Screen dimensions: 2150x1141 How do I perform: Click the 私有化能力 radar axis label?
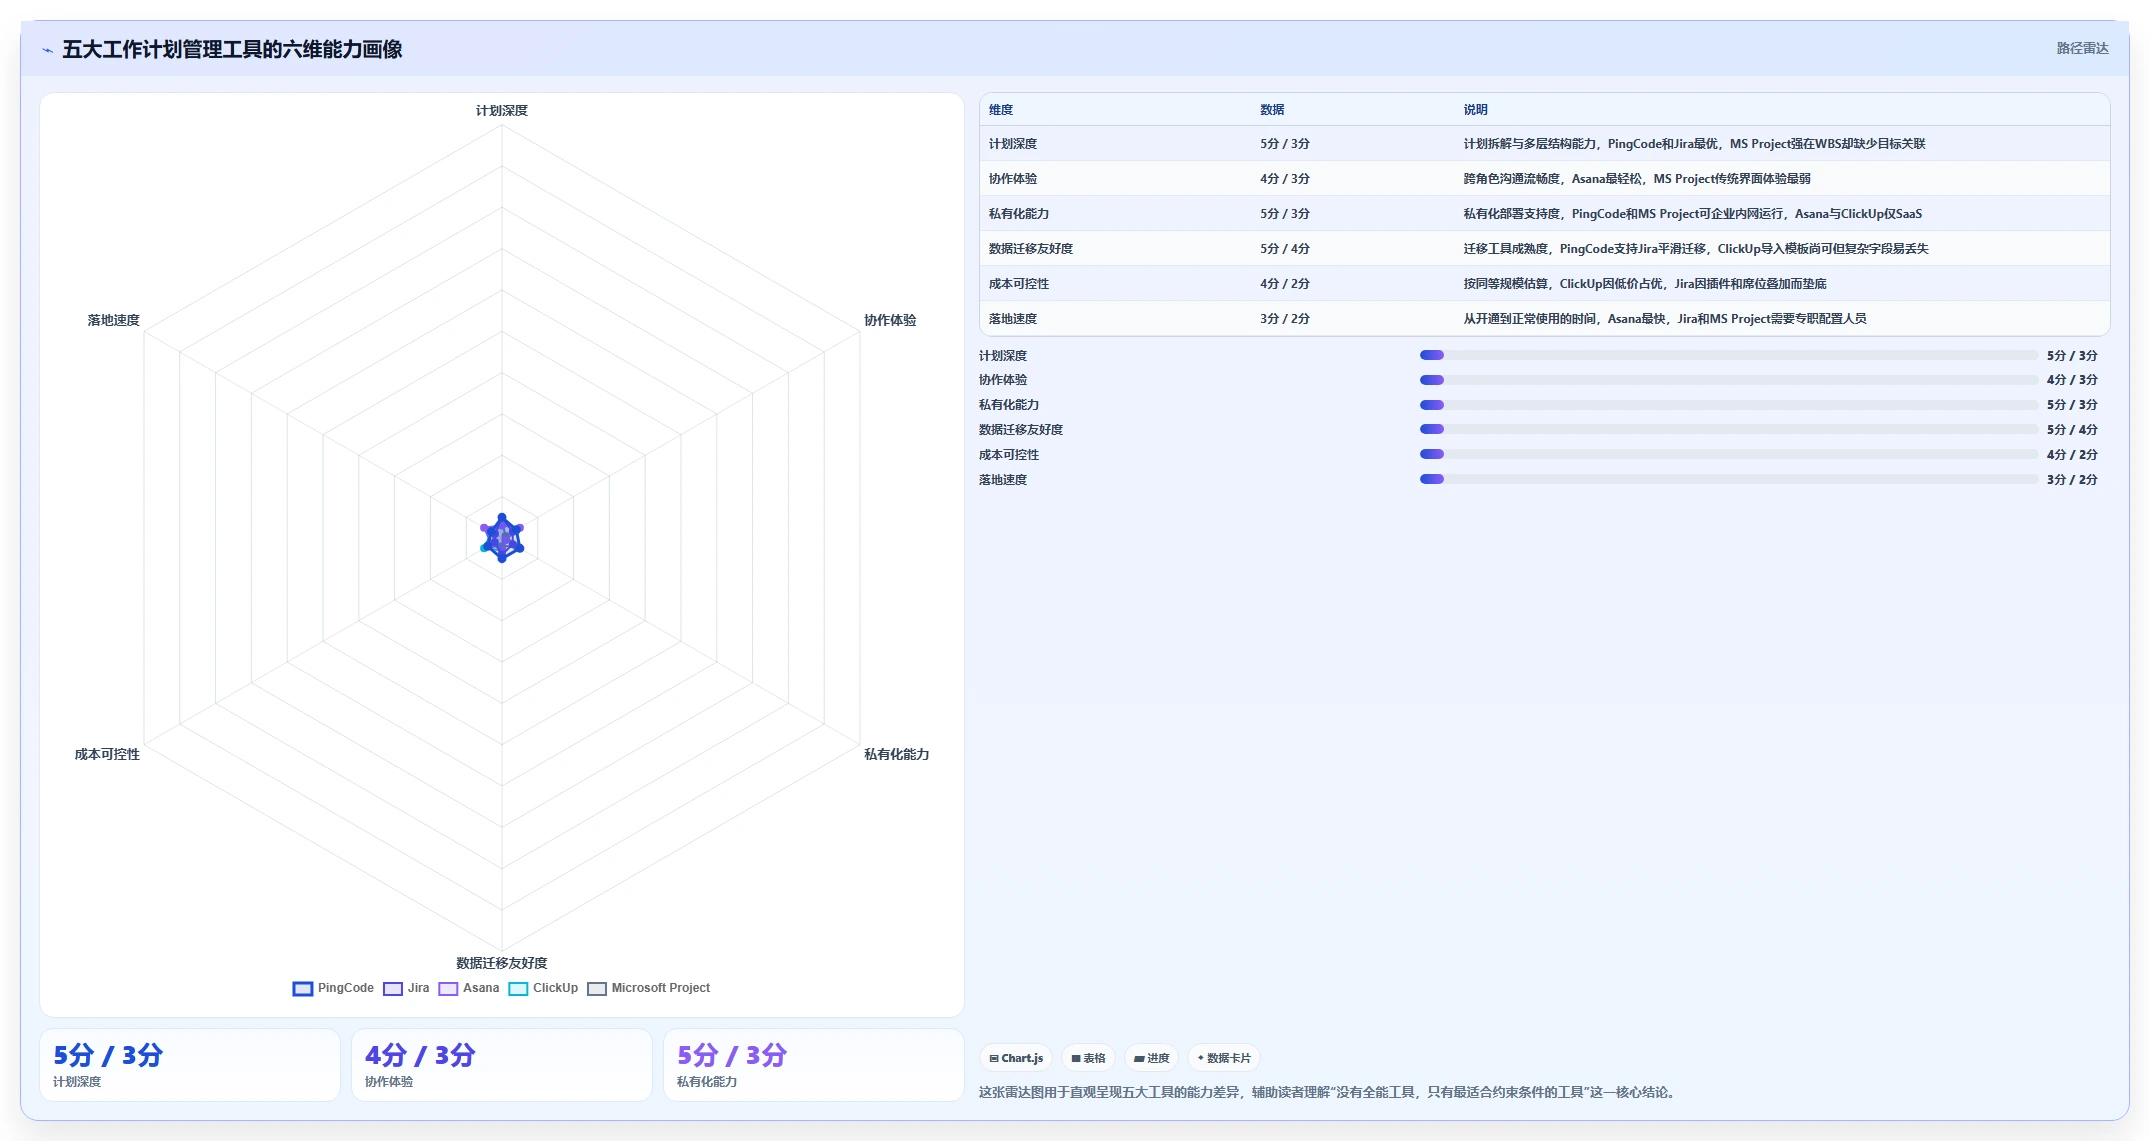tap(897, 754)
